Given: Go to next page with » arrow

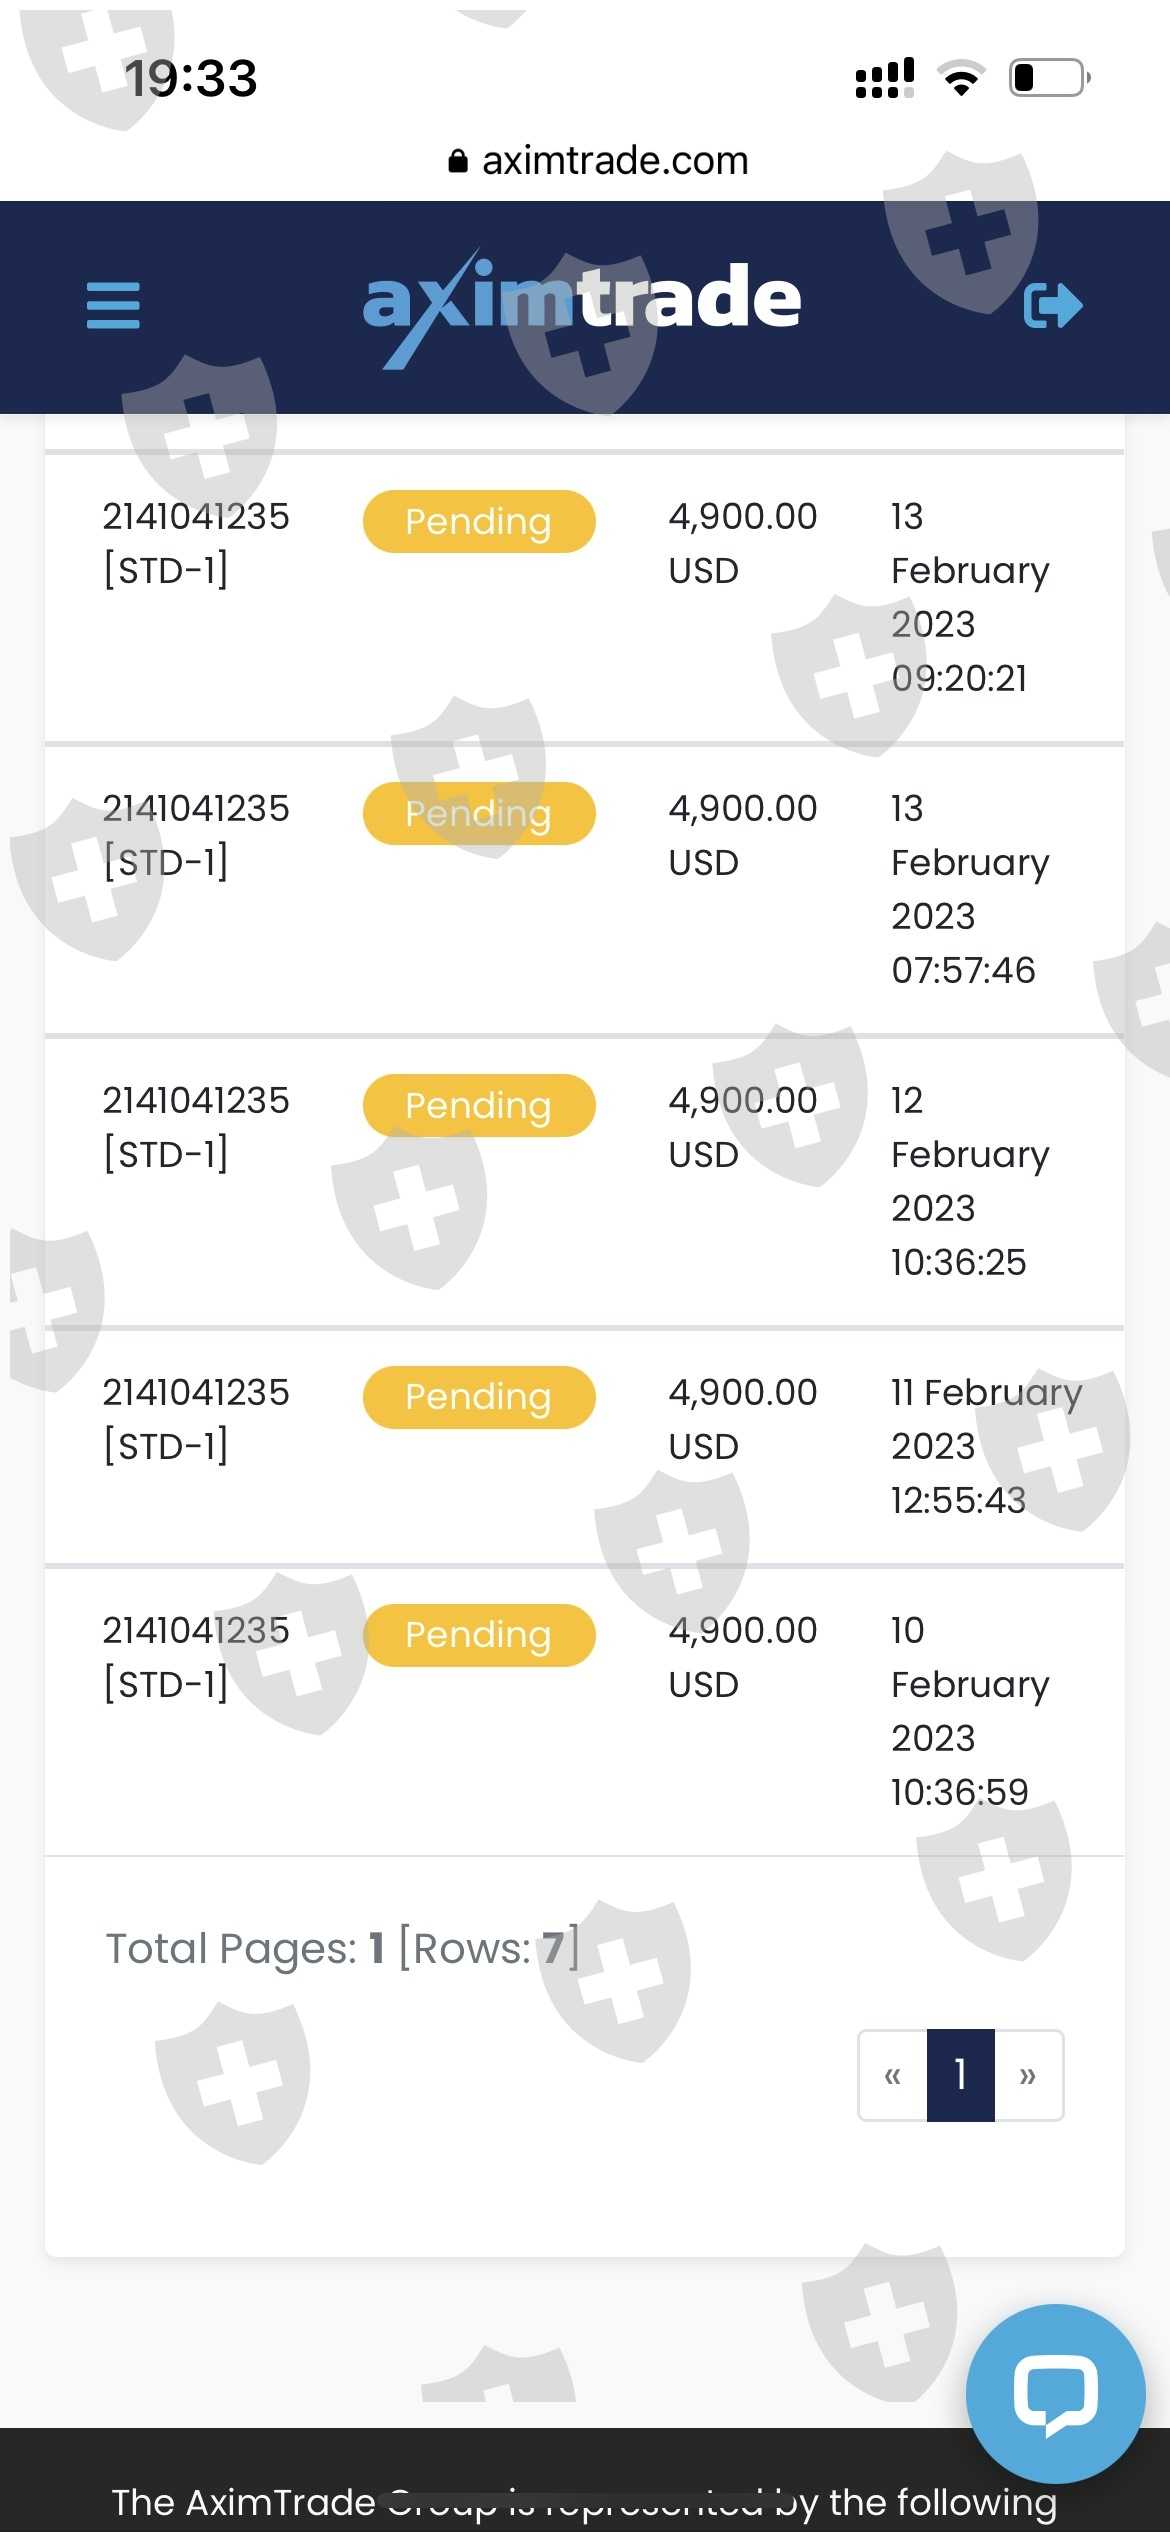Looking at the screenshot, I should (1028, 2075).
